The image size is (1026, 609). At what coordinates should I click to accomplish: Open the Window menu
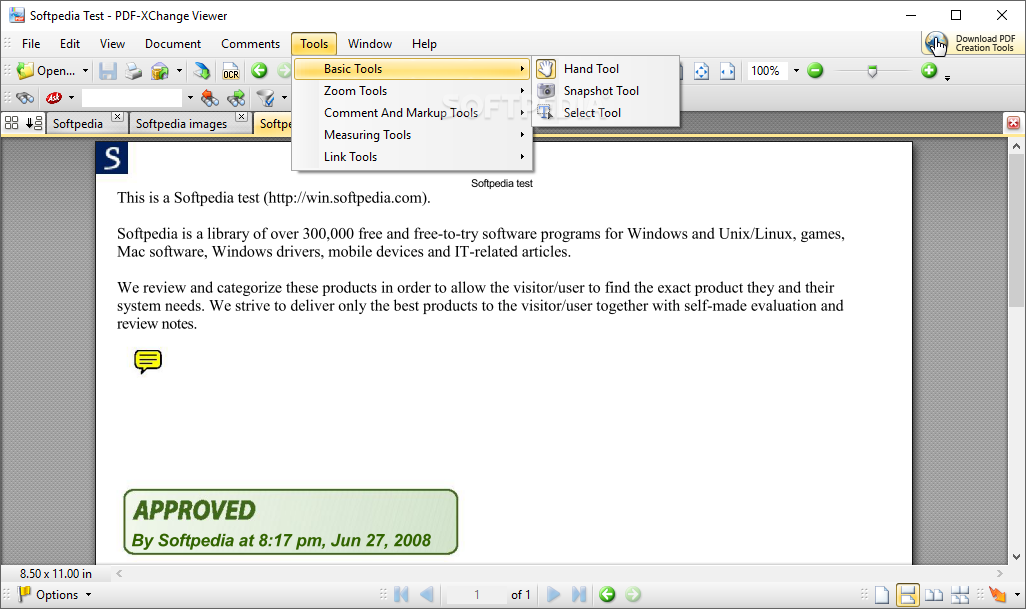pos(370,44)
